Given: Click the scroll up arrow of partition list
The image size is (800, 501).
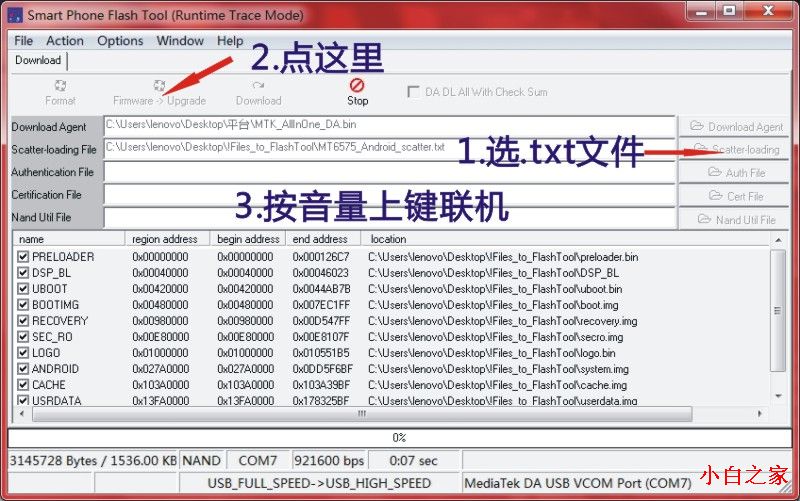Looking at the screenshot, I should [778, 240].
